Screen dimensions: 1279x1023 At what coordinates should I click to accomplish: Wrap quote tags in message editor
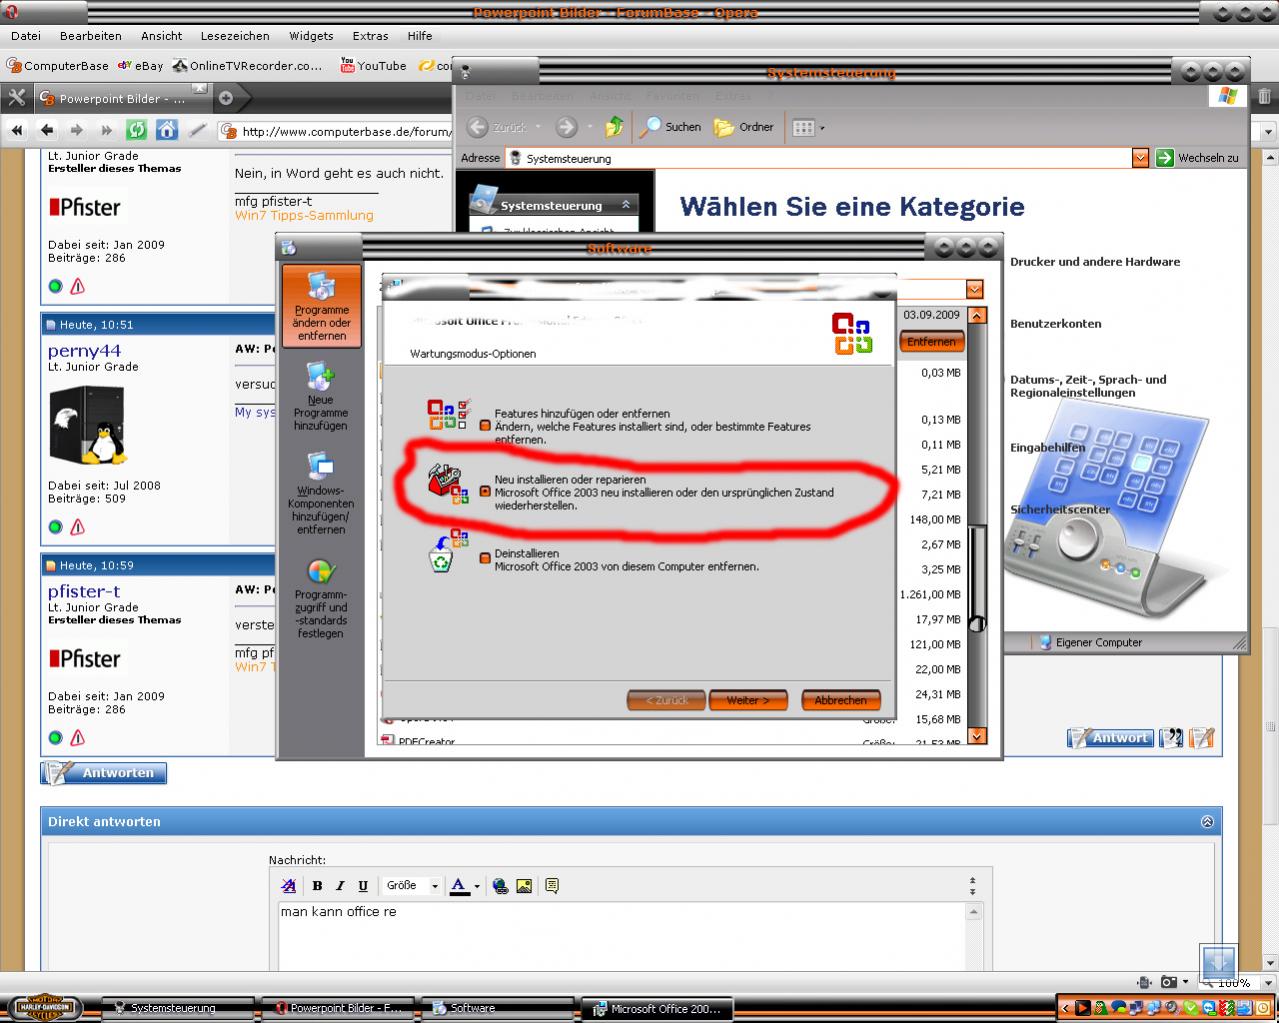[552, 885]
